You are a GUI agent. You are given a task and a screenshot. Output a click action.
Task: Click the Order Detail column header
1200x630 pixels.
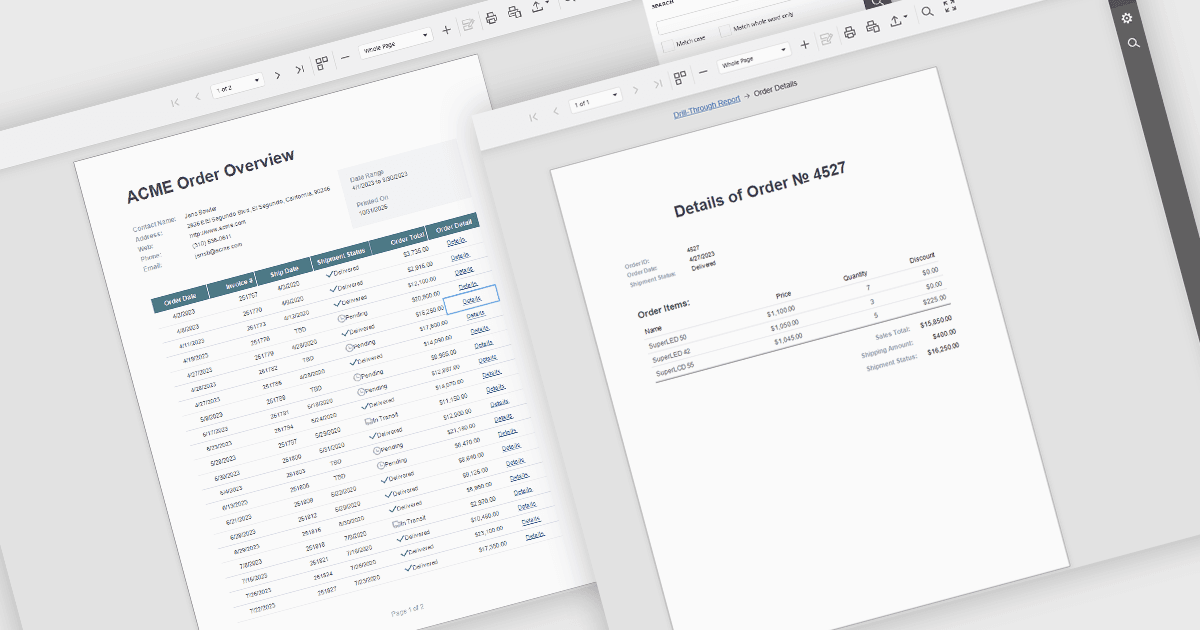(453, 225)
